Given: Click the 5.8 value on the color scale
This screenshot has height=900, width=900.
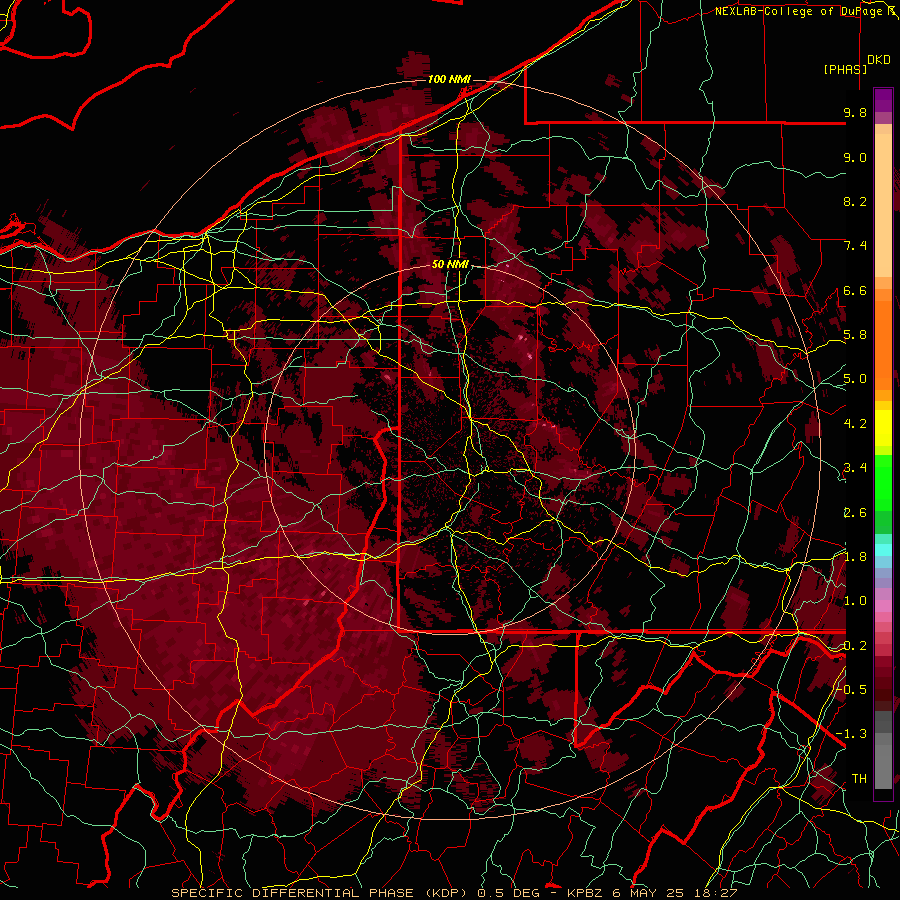Looking at the screenshot, I should pos(855,335).
